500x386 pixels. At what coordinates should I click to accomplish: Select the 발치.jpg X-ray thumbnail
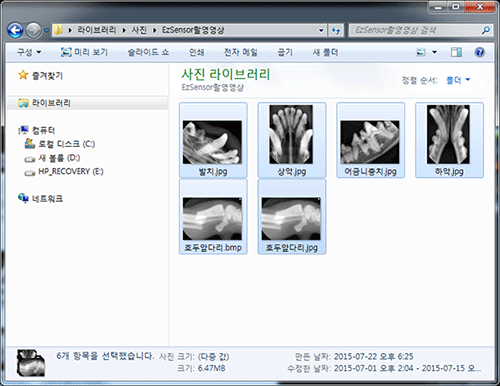pyautogui.click(x=212, y=142)
